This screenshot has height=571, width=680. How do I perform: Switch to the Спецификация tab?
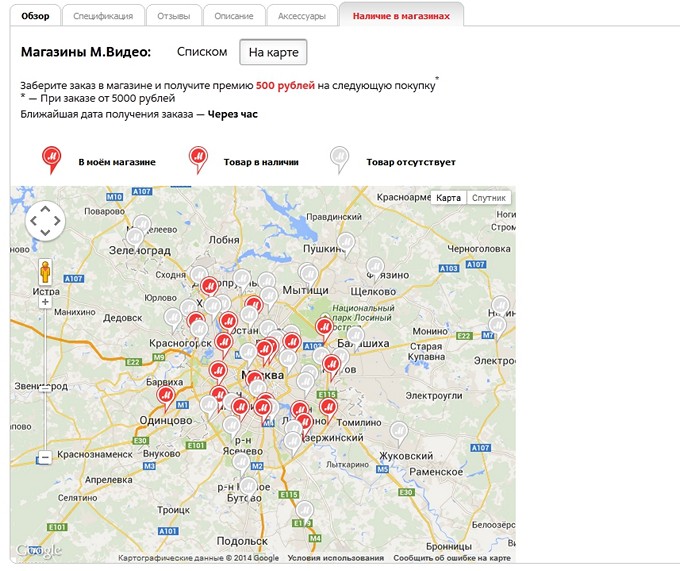[x=103, y=16]
